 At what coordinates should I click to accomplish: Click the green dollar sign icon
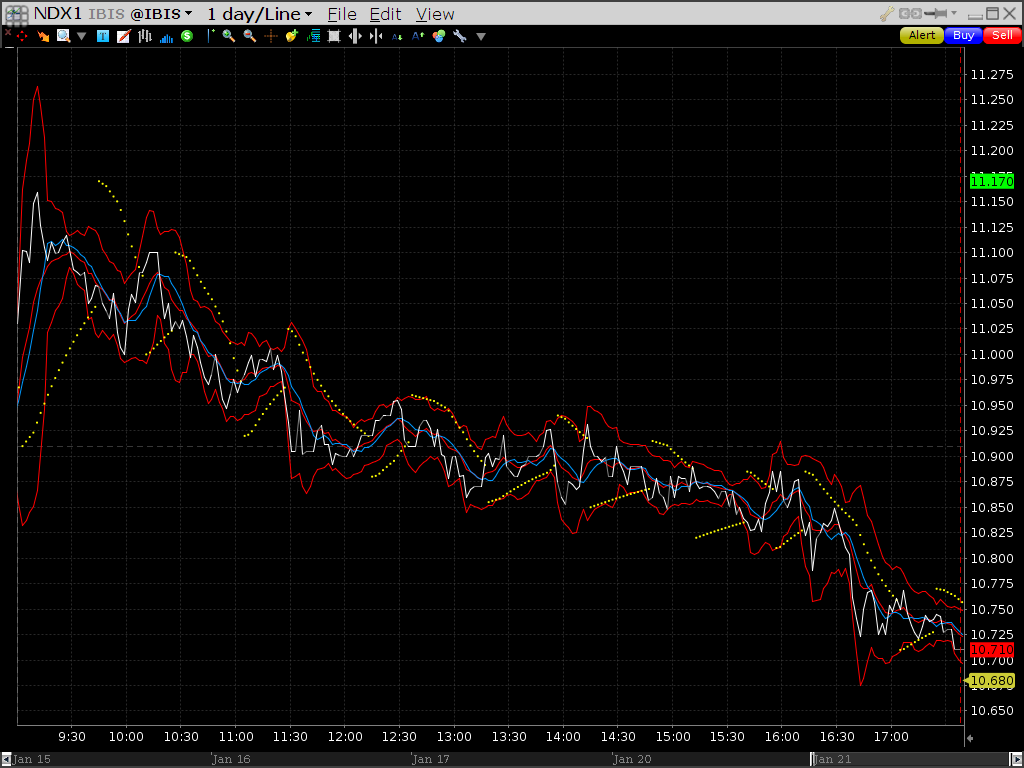(x=187, y=36)
